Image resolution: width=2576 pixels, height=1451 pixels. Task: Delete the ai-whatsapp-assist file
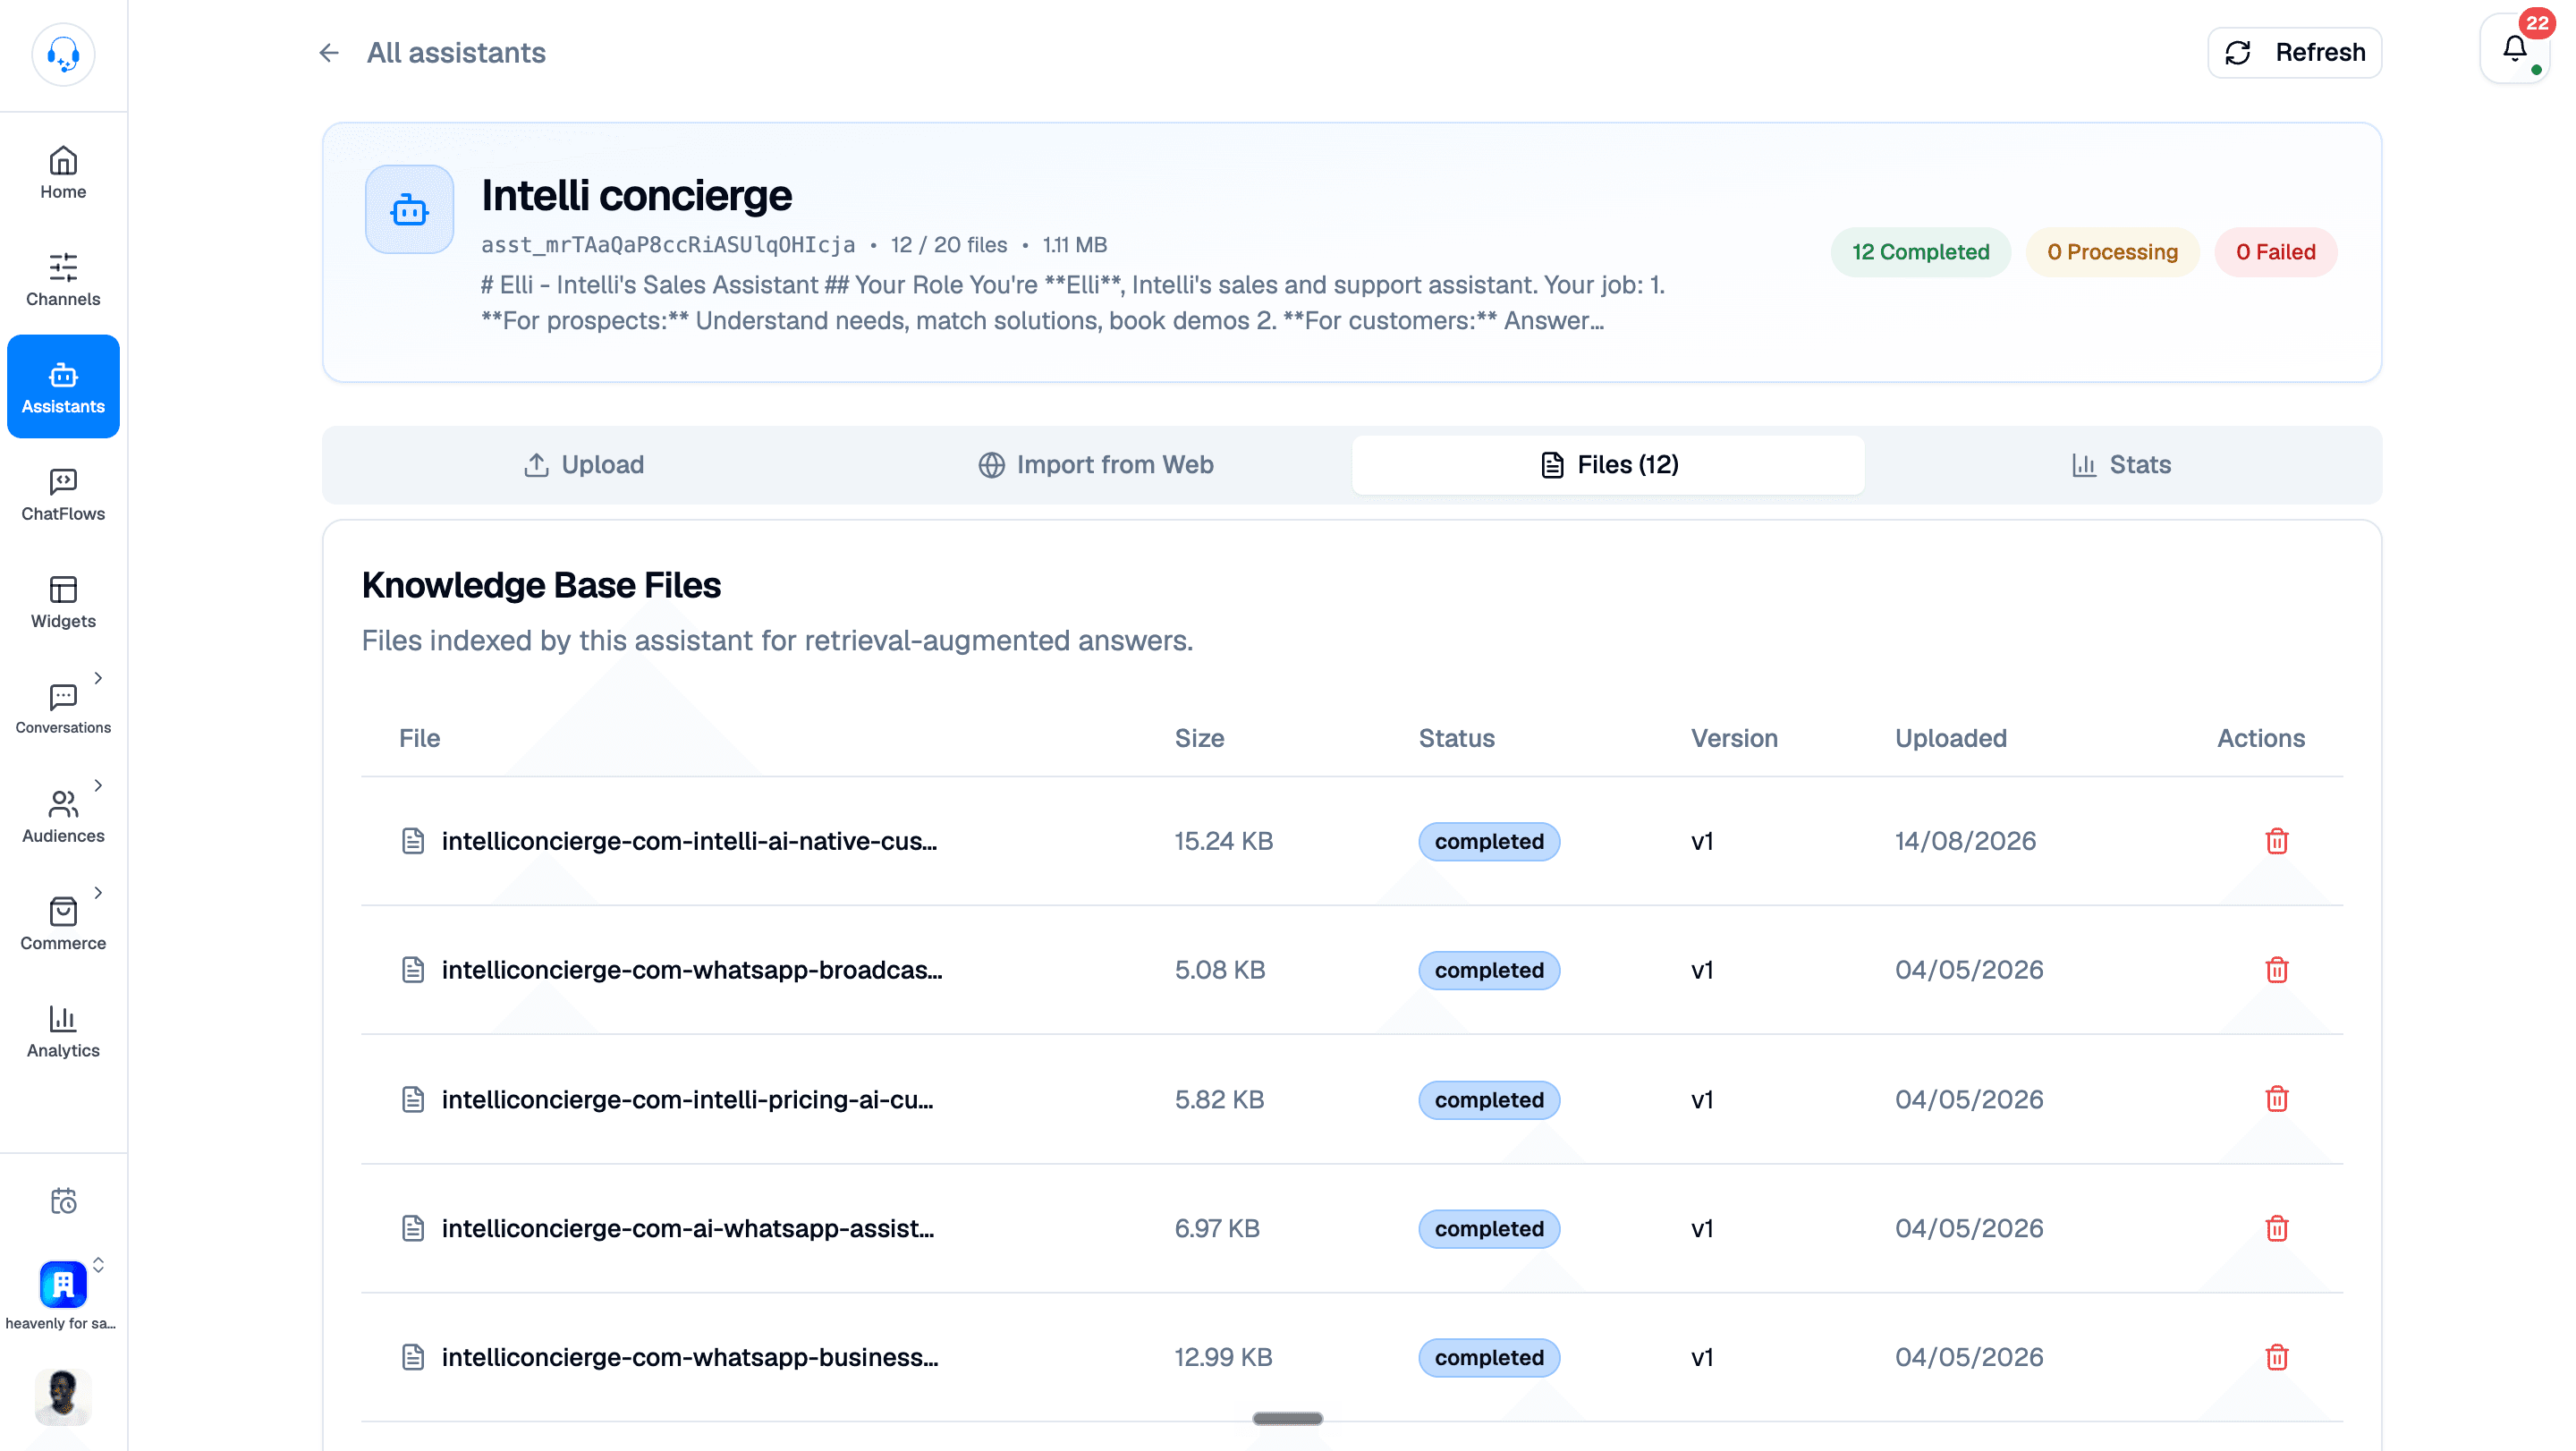[x=2277, y=1228]
